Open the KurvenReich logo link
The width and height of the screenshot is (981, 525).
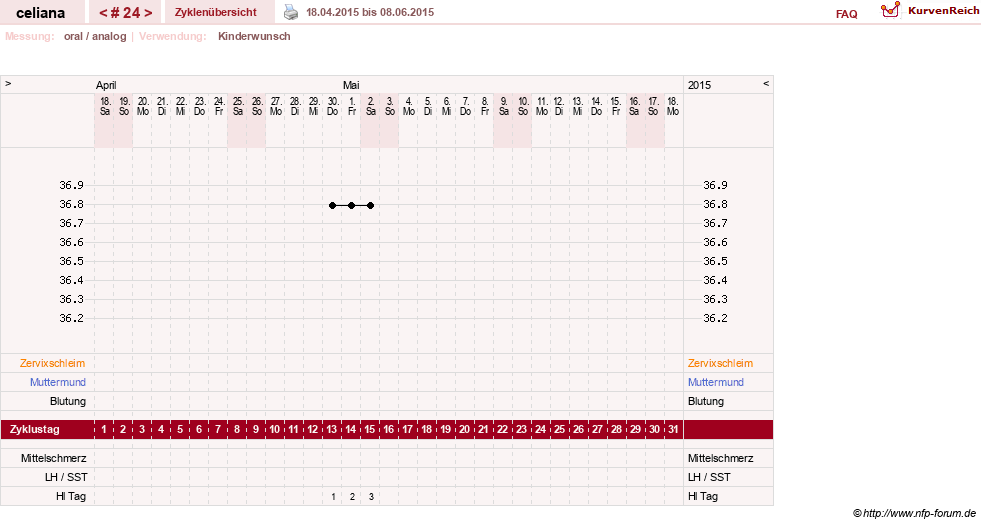tap(930, 11)
